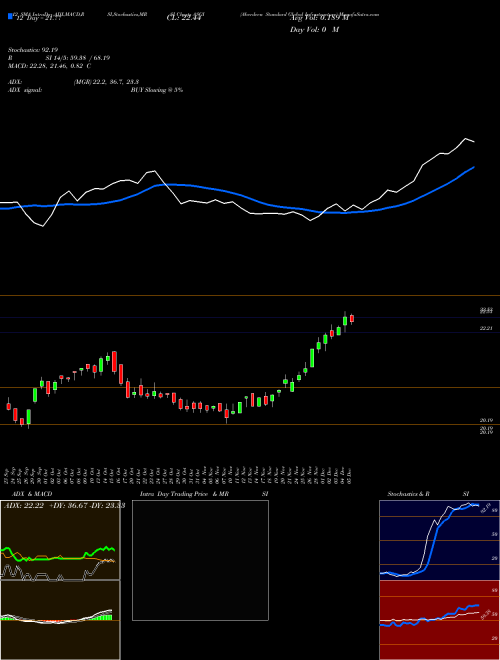The image size is (500, 660).
Task: Click the green MACD histogram bars
Action: click(x=104, y=617)
